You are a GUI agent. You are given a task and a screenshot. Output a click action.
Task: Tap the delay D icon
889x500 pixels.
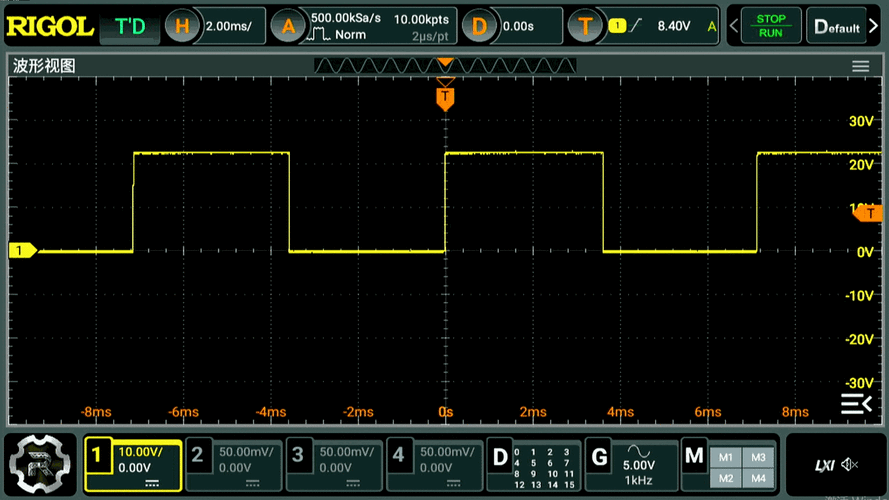tap(479, 27)
